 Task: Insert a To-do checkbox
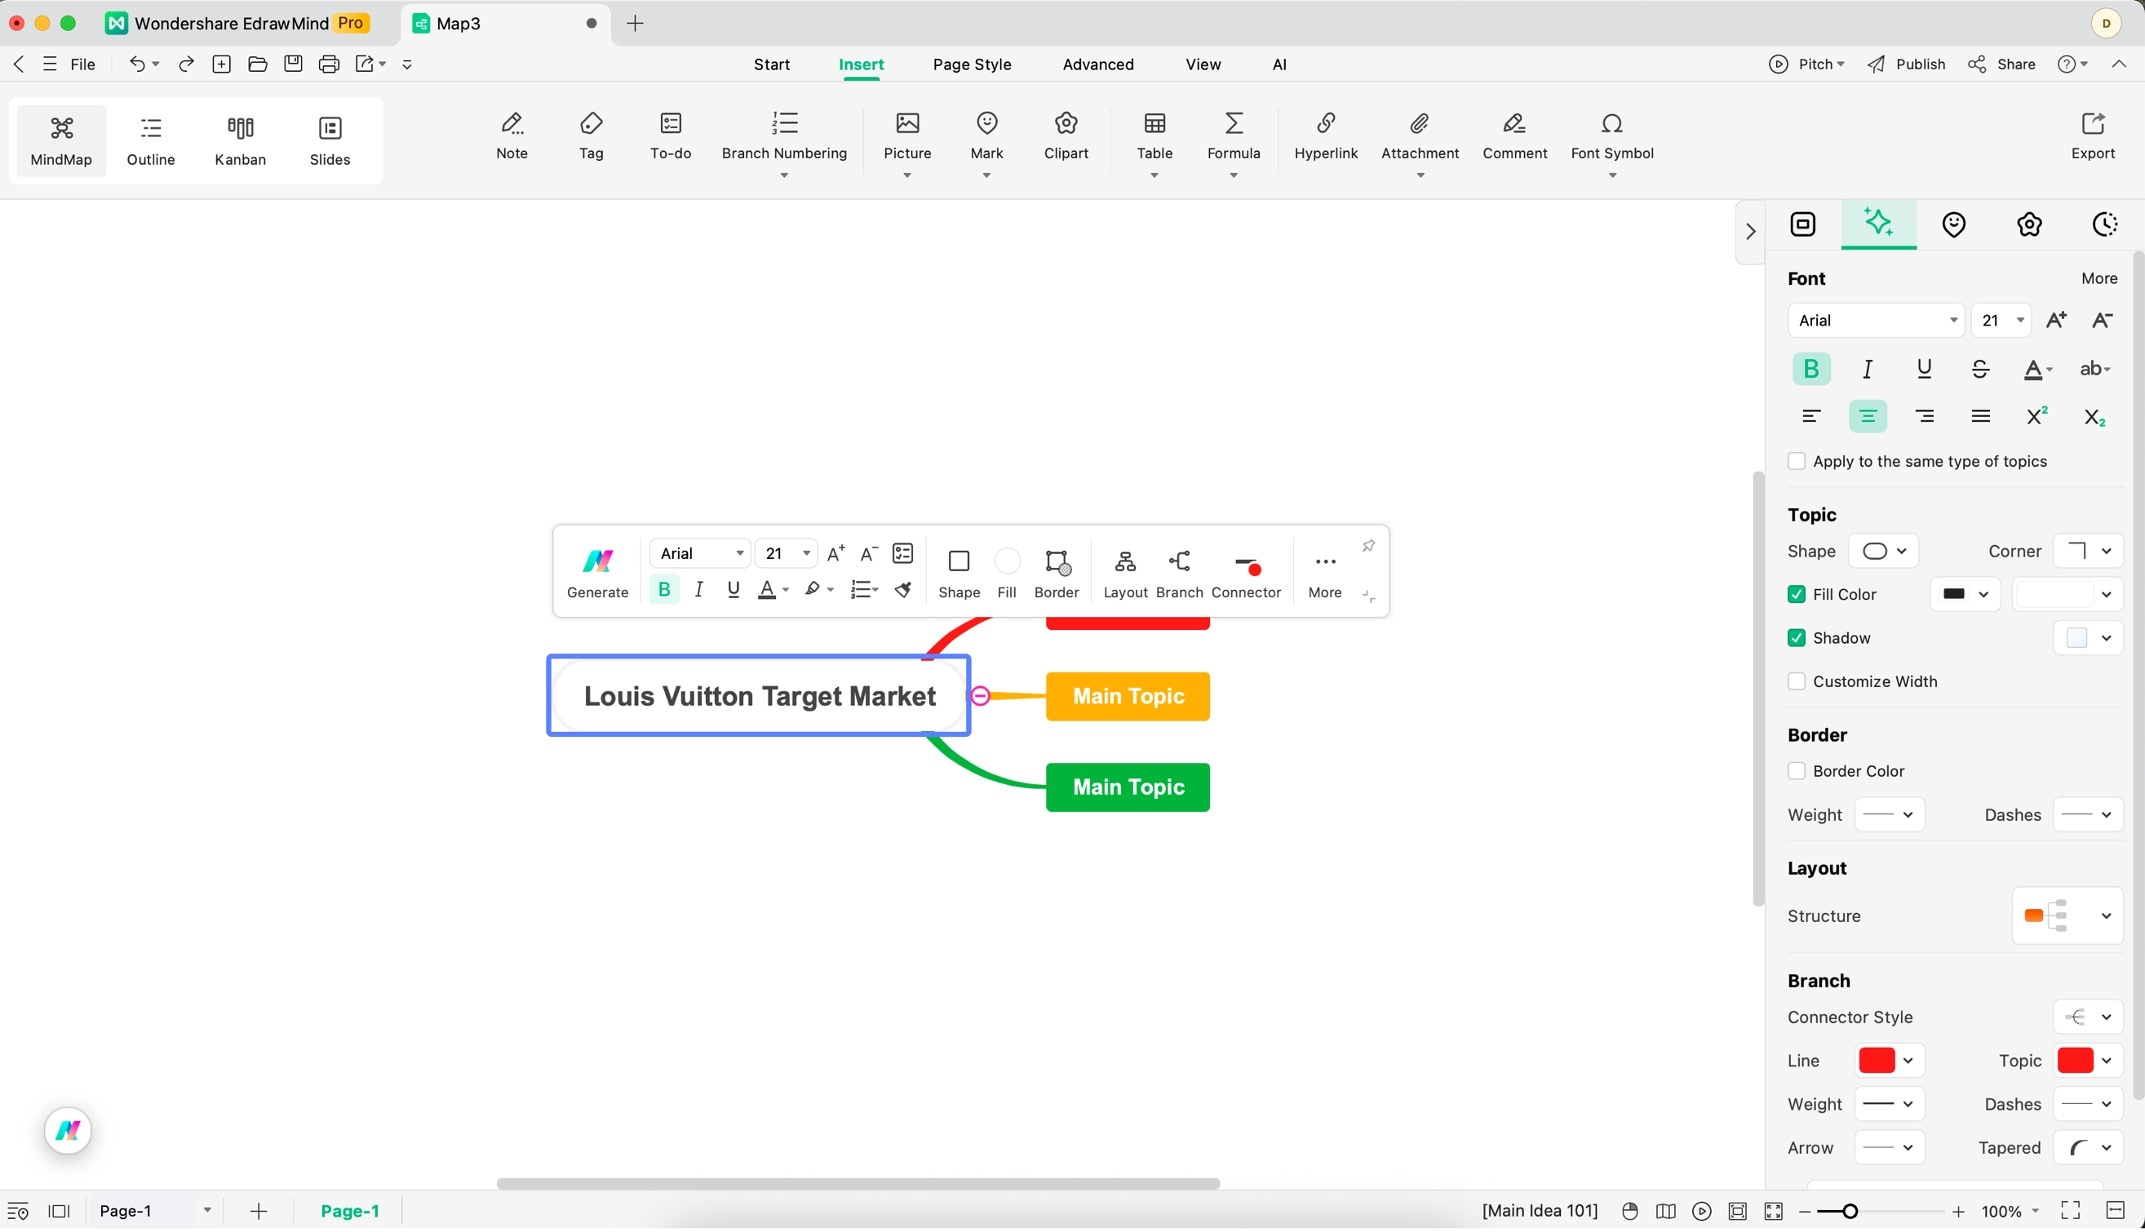[670, 135]
